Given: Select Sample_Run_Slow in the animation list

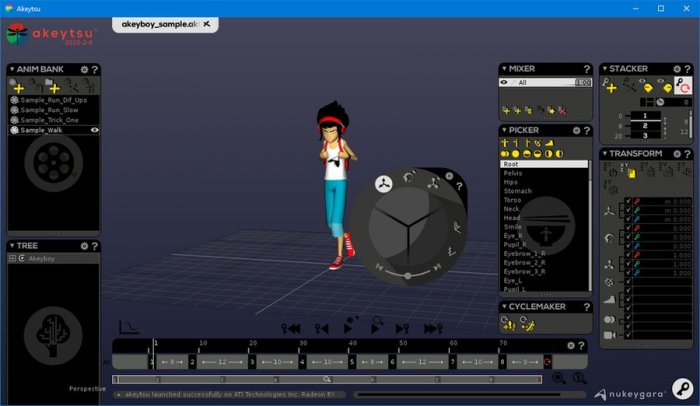Looking at the screenshot, I should pyautogui.click(x=48, y=109).
